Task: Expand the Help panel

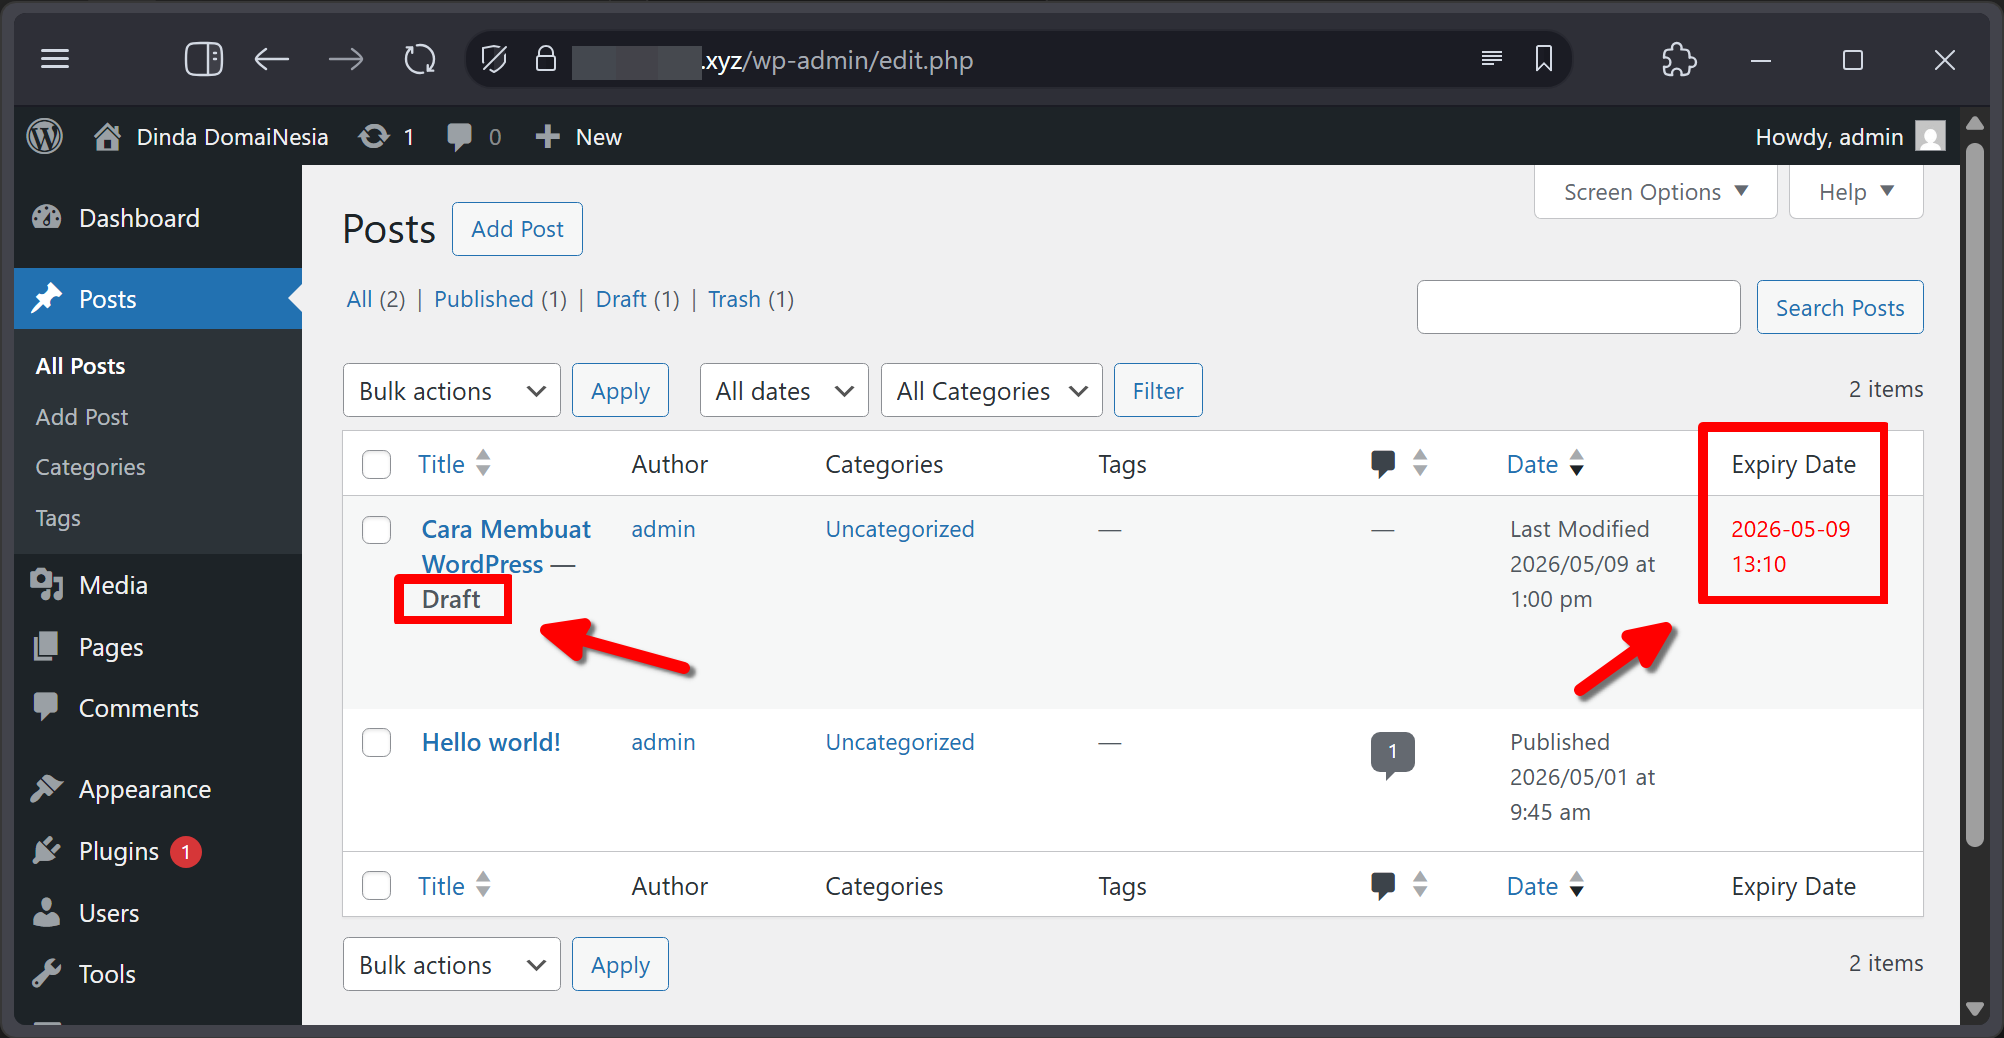Action: (1856, 191)
